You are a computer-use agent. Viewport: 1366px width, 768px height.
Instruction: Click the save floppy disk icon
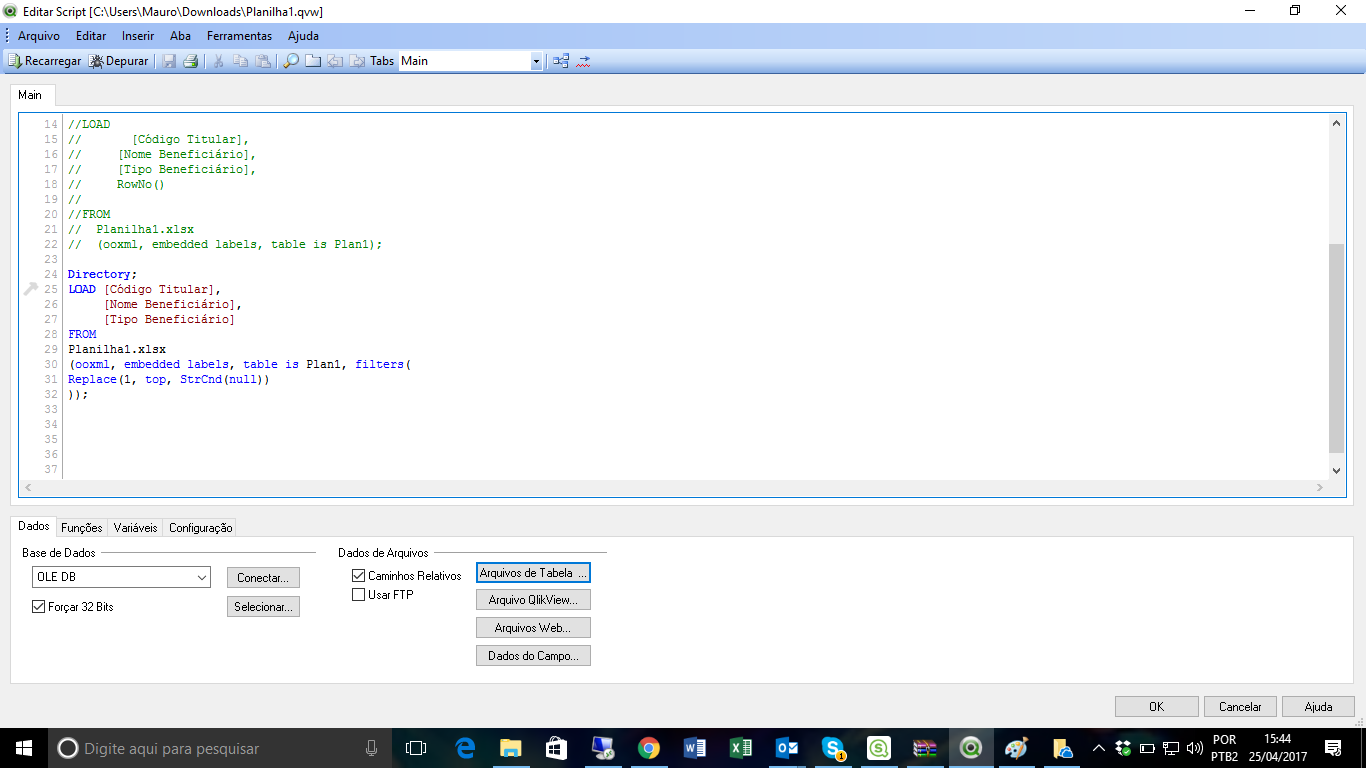[169, 61]
